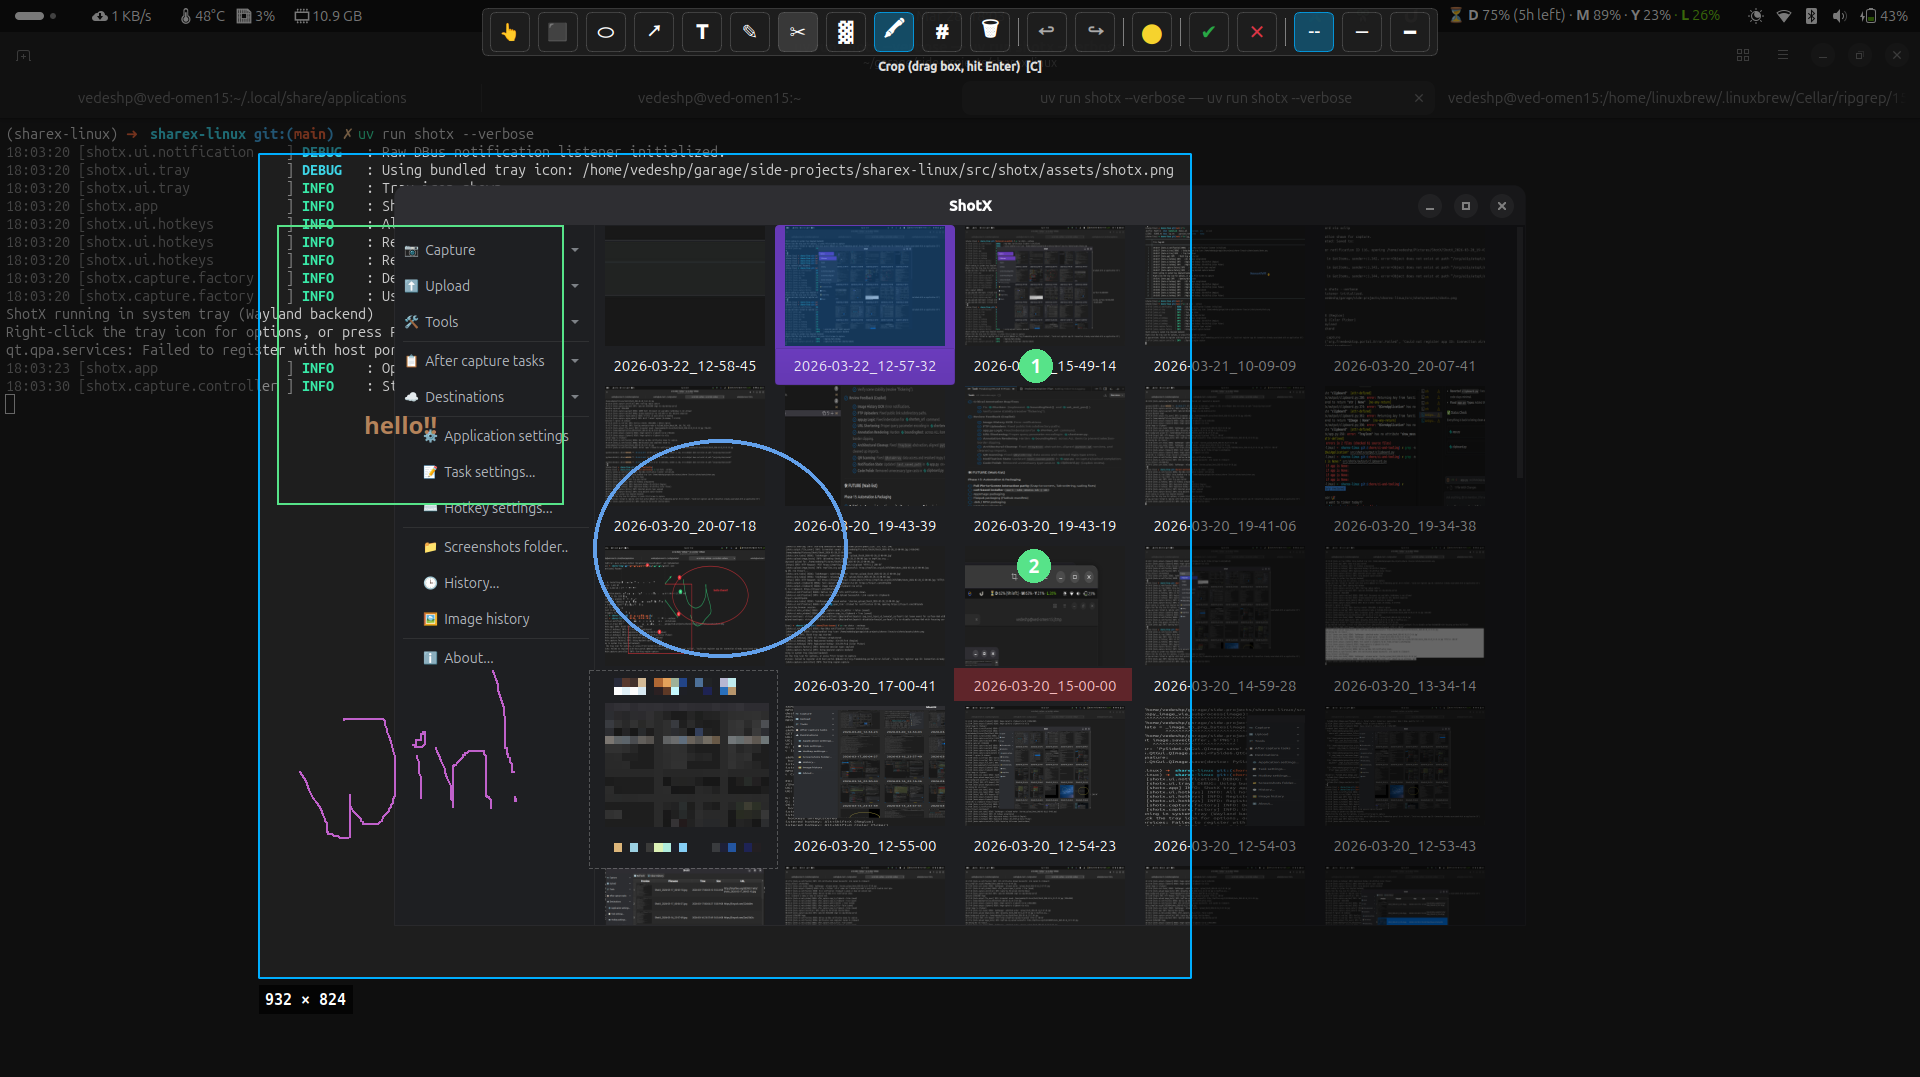Image resolution: width=1920 pixels, height=1077 pixels.
Task: Click filename 2026-03-20_17-00-41
Action: (x=865, y=686)
